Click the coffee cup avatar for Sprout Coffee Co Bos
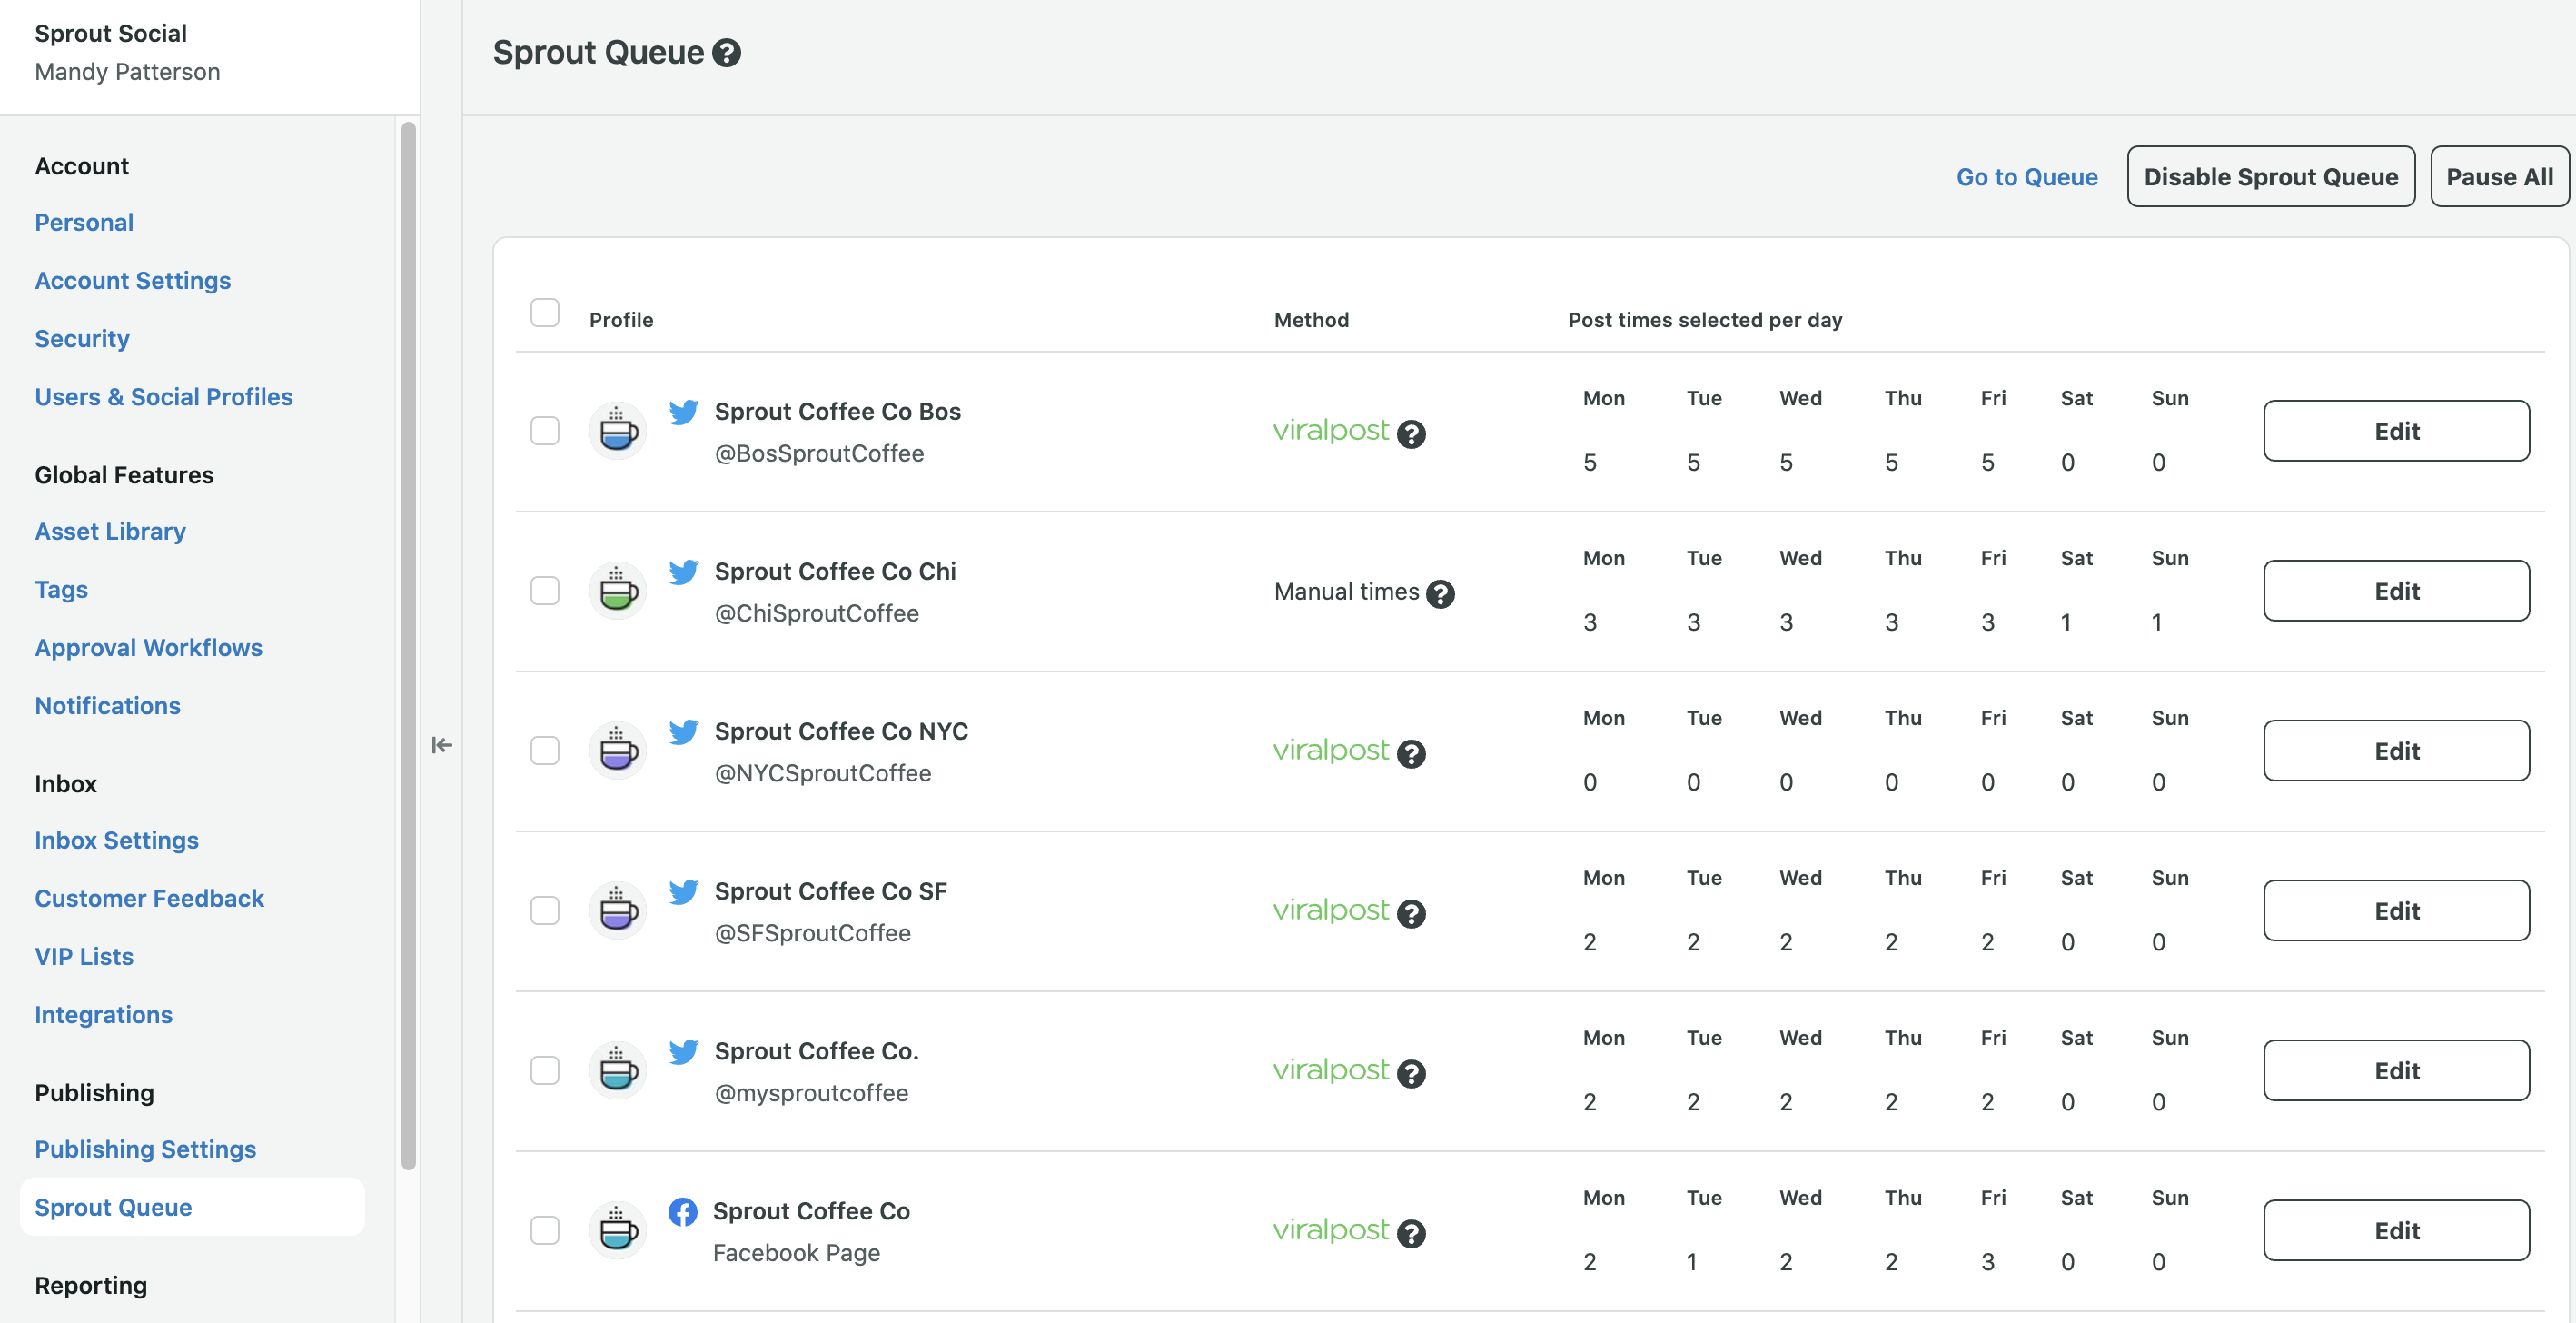2576x1323 pixels. [618, 431]
